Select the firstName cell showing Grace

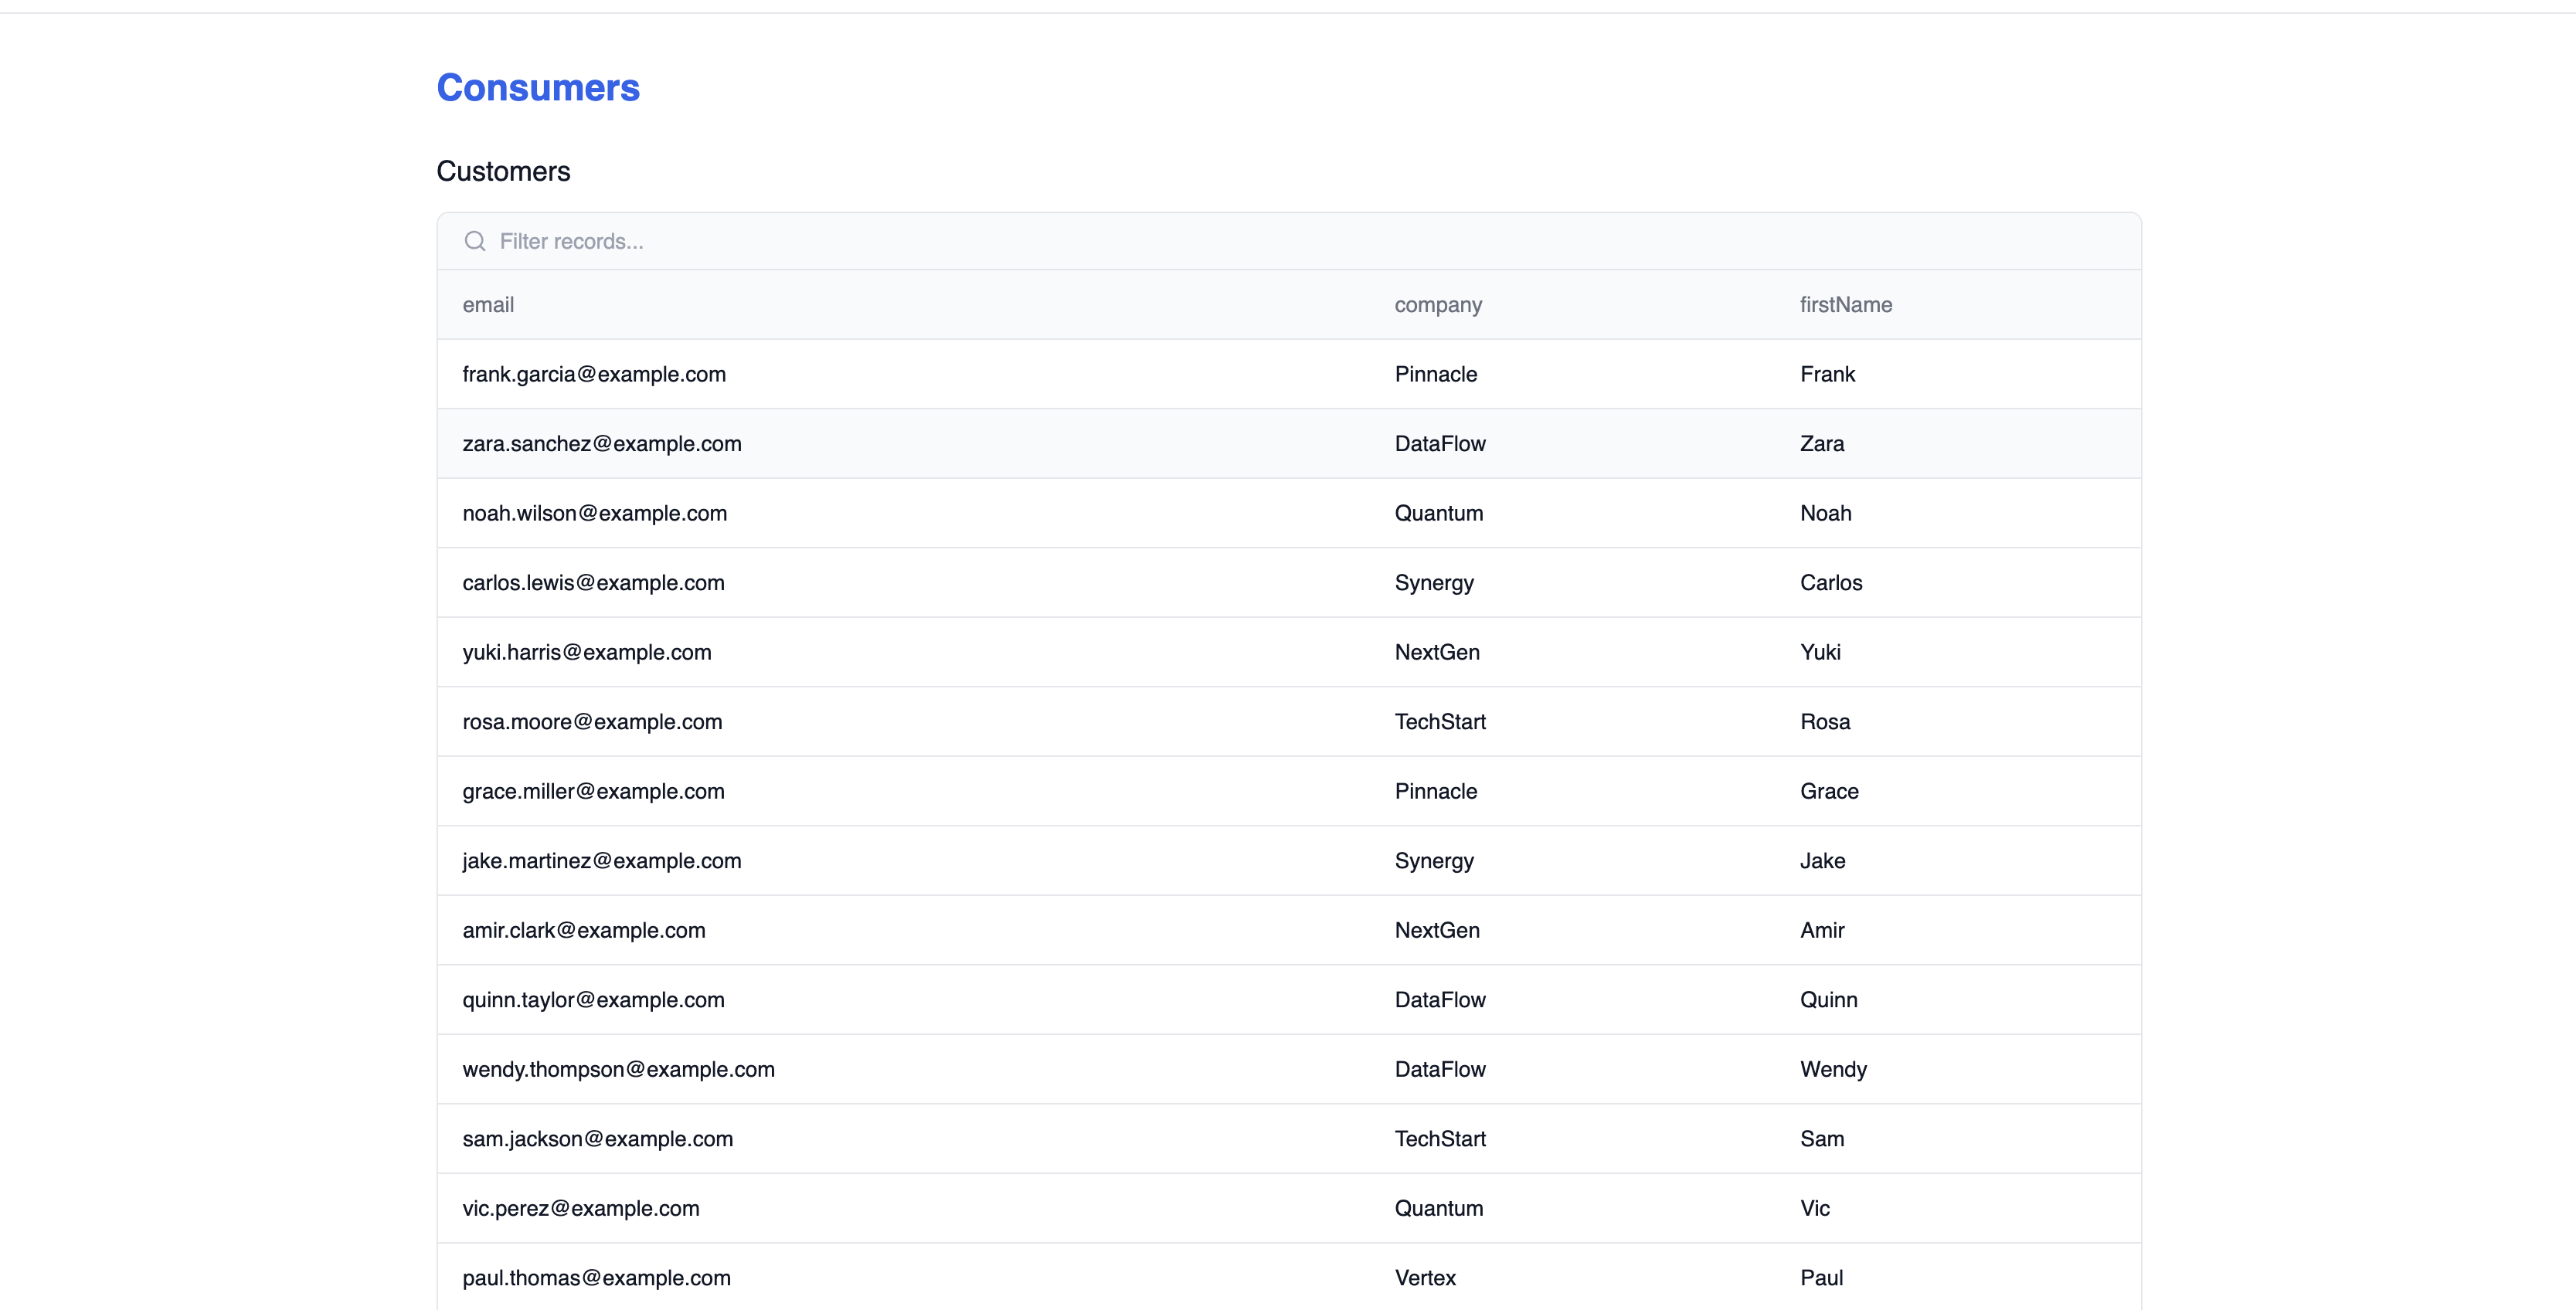[1829, 791]
